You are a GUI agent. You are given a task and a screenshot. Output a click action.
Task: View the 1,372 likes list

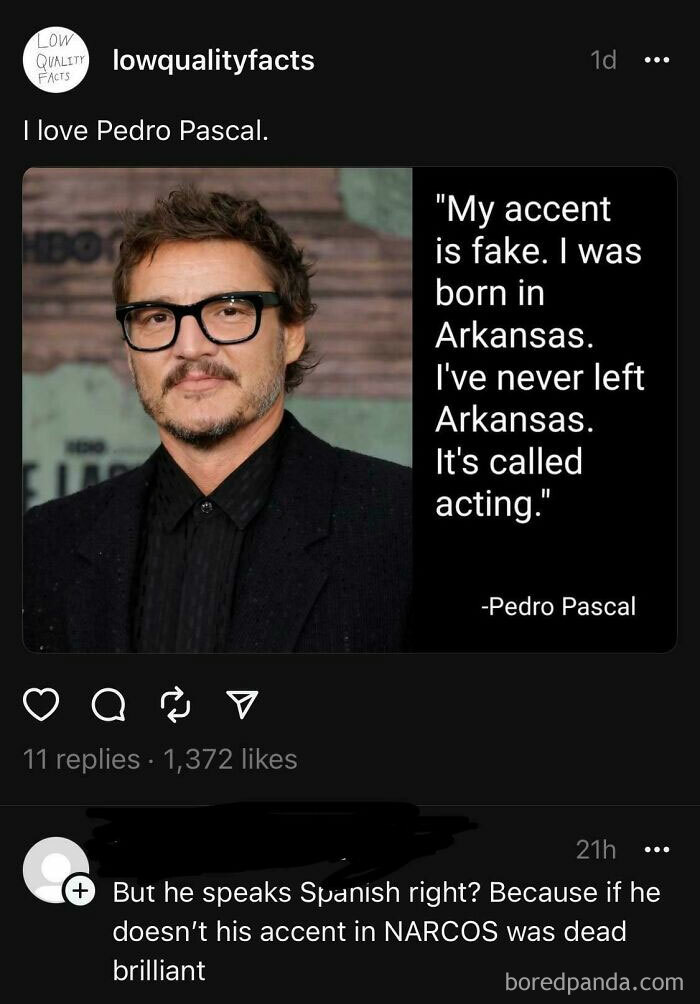231,759
